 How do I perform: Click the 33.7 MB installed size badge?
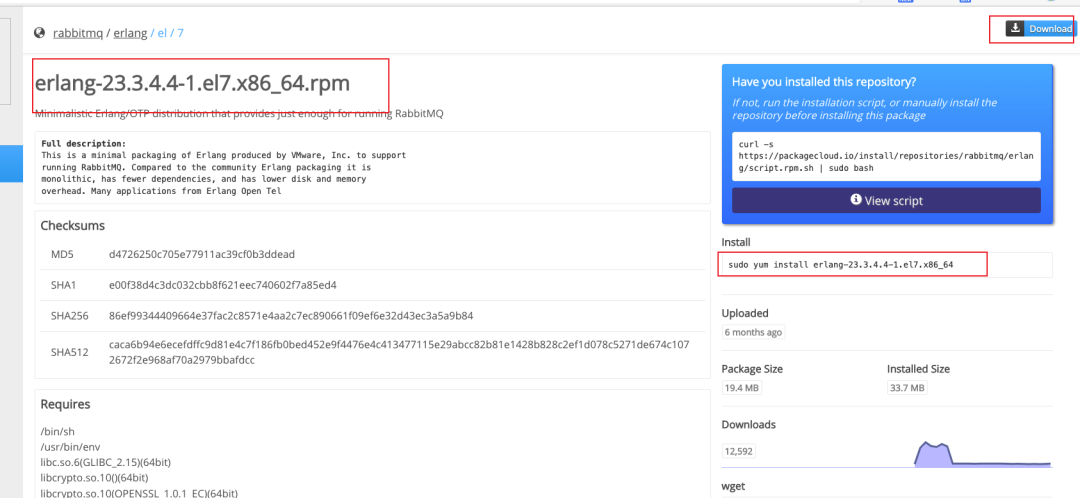pos(908,388)
